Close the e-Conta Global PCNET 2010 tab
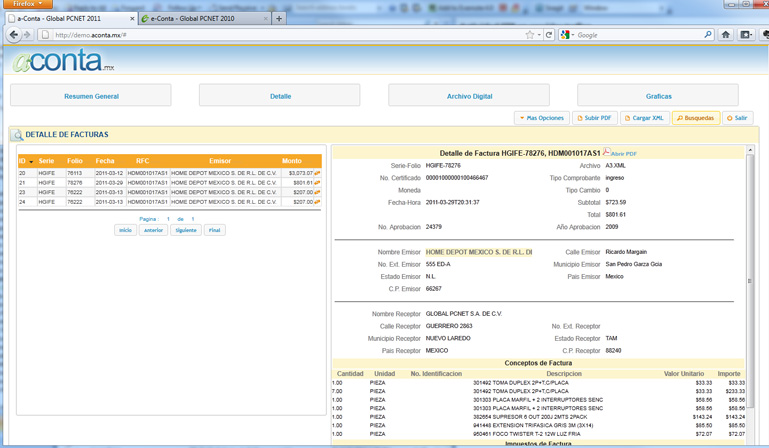The height and width of the screenshot is (448, 769). pos(266,19)
